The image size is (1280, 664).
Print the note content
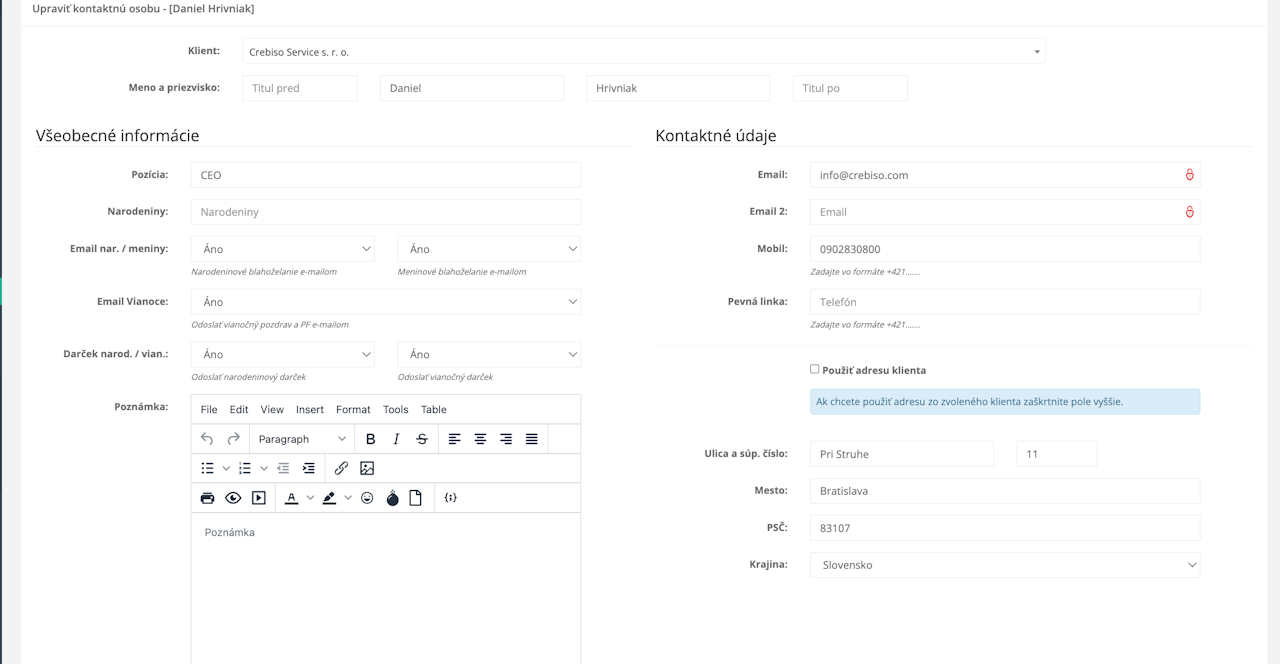click(207, 498)
